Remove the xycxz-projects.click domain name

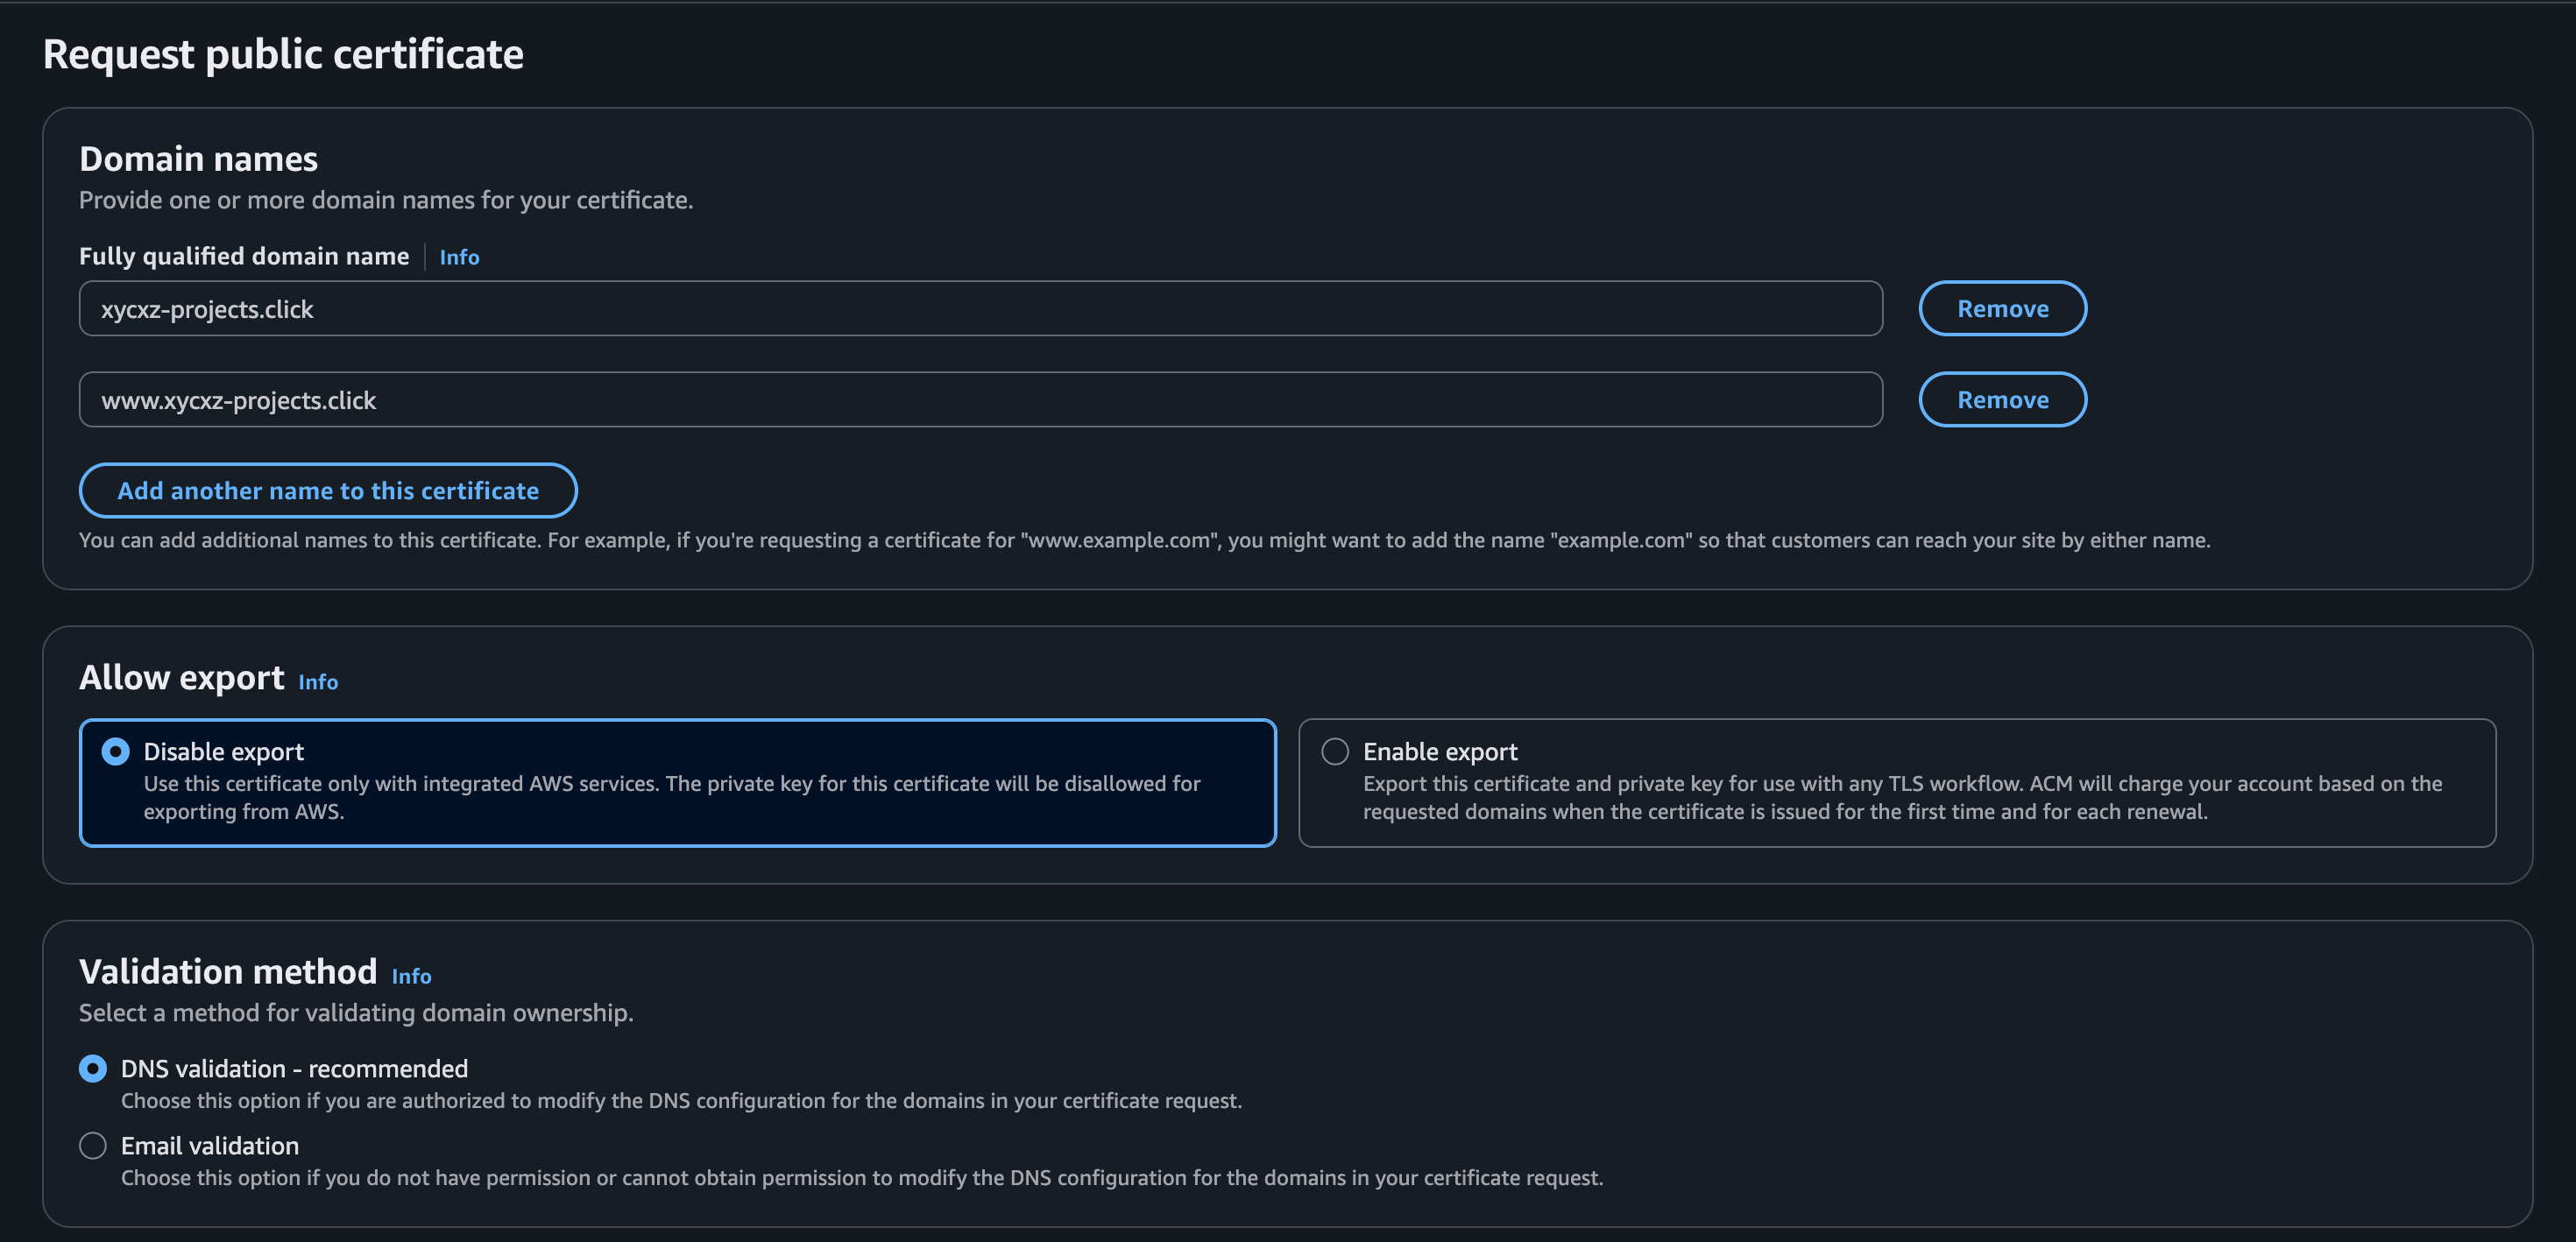[2002, 308]
